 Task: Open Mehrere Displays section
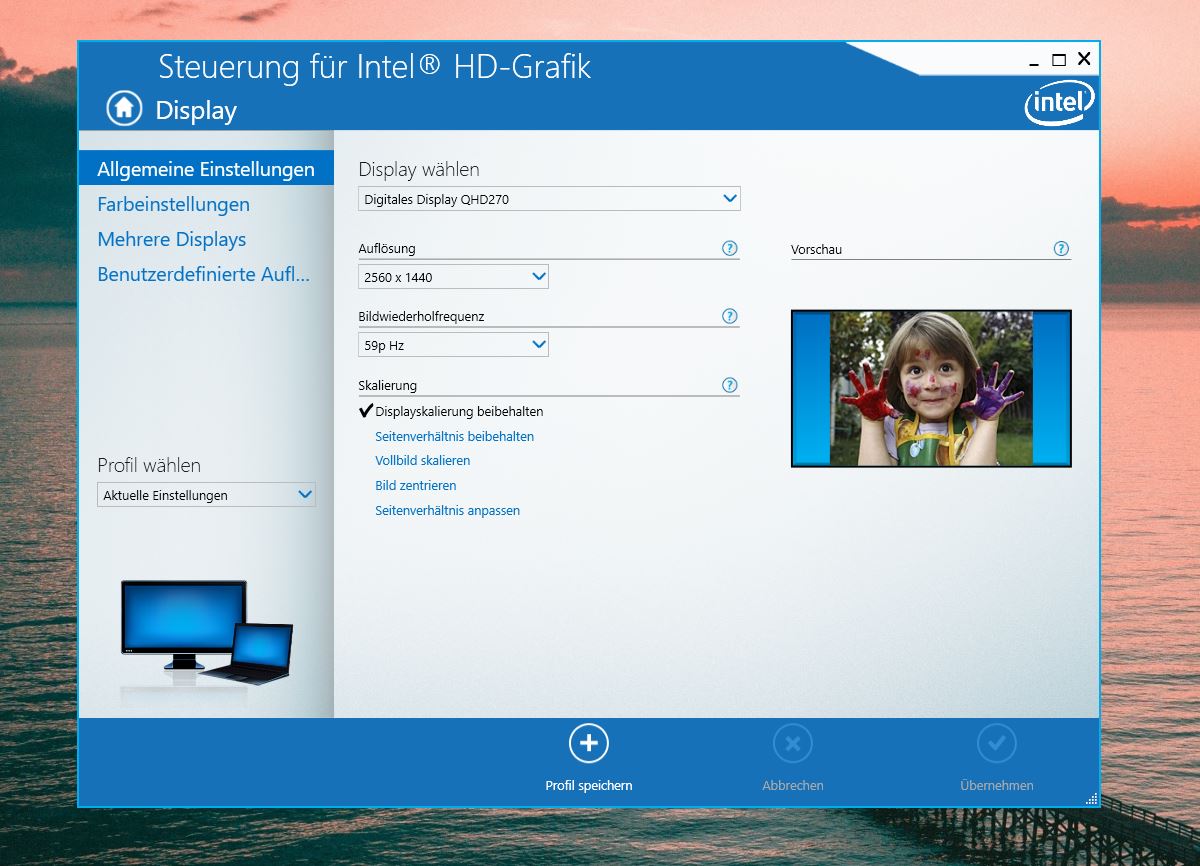pyautogui.click(x=171, y=239)
